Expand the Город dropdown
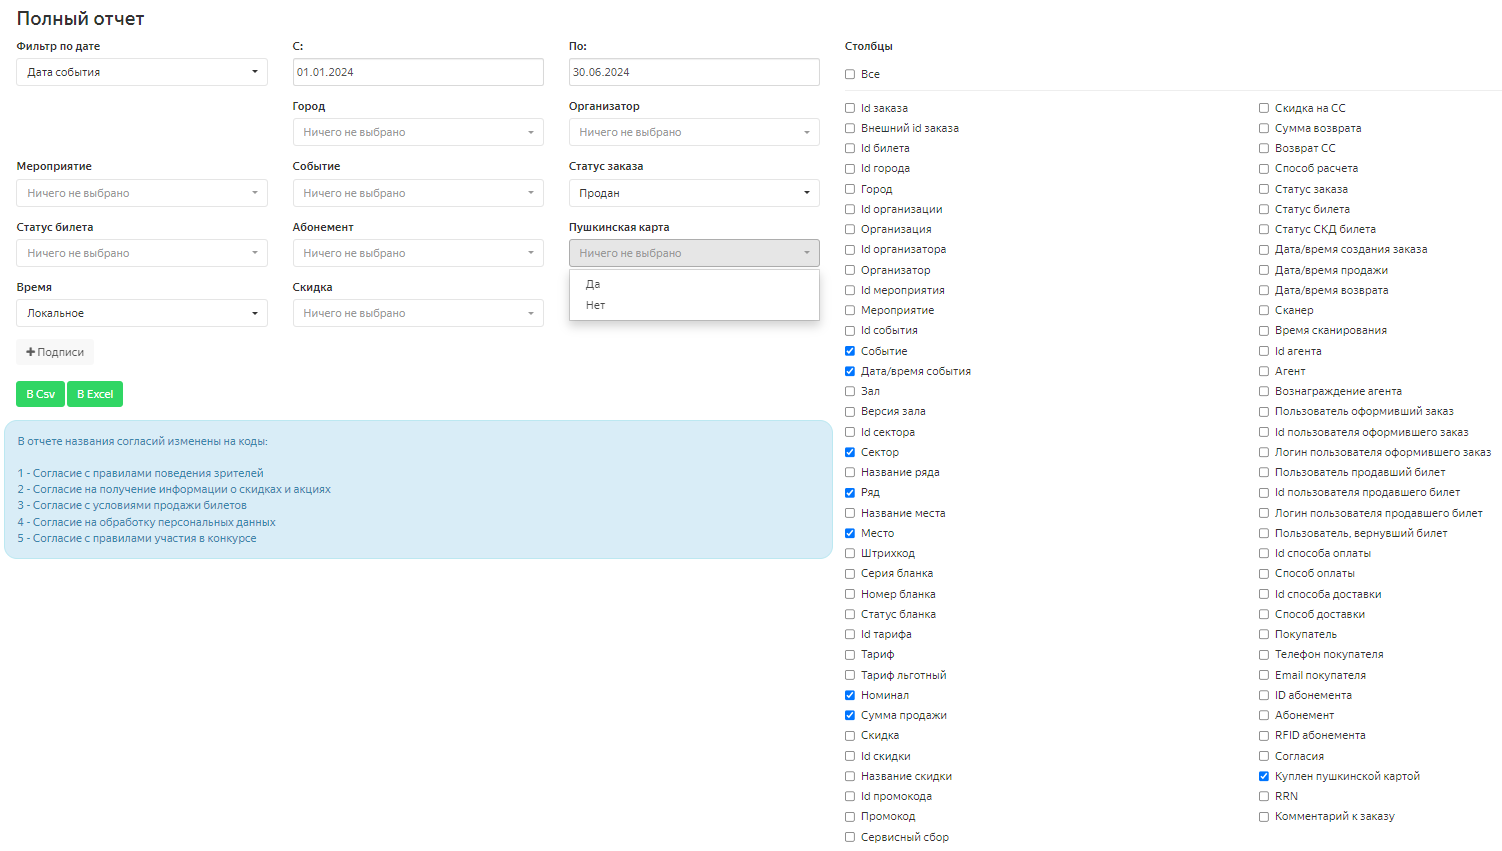Viewport: 1502px width, 851px height. pyautogui.click(x=417, y=132)
